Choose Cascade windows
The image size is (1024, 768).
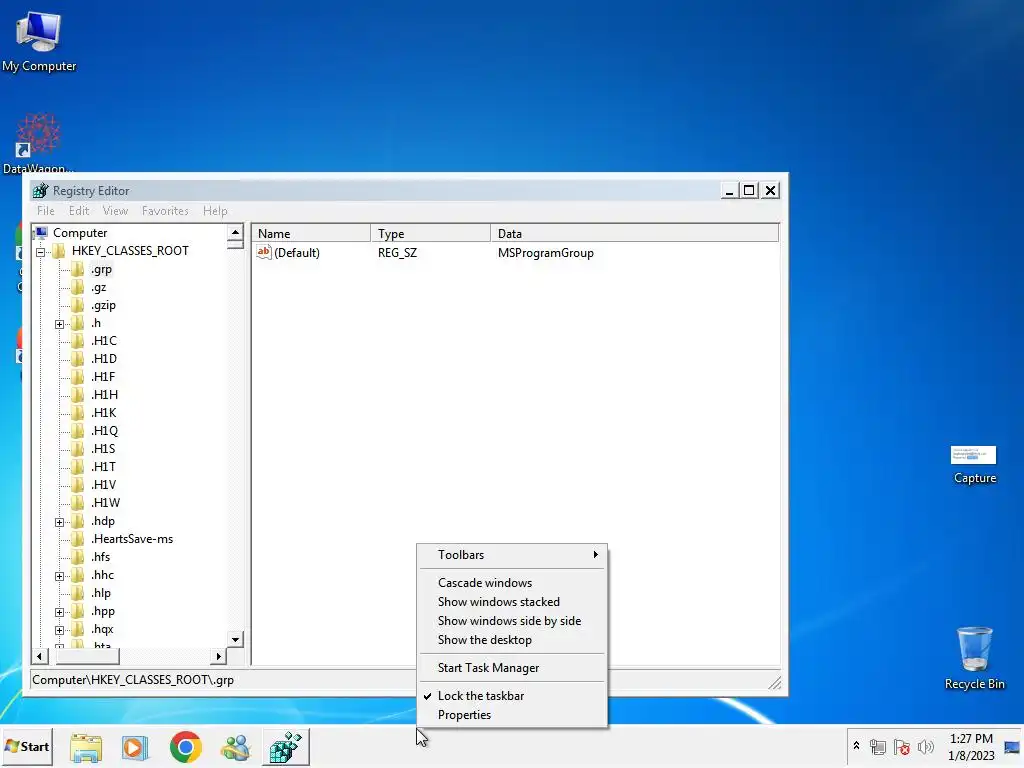click(512, 583)
